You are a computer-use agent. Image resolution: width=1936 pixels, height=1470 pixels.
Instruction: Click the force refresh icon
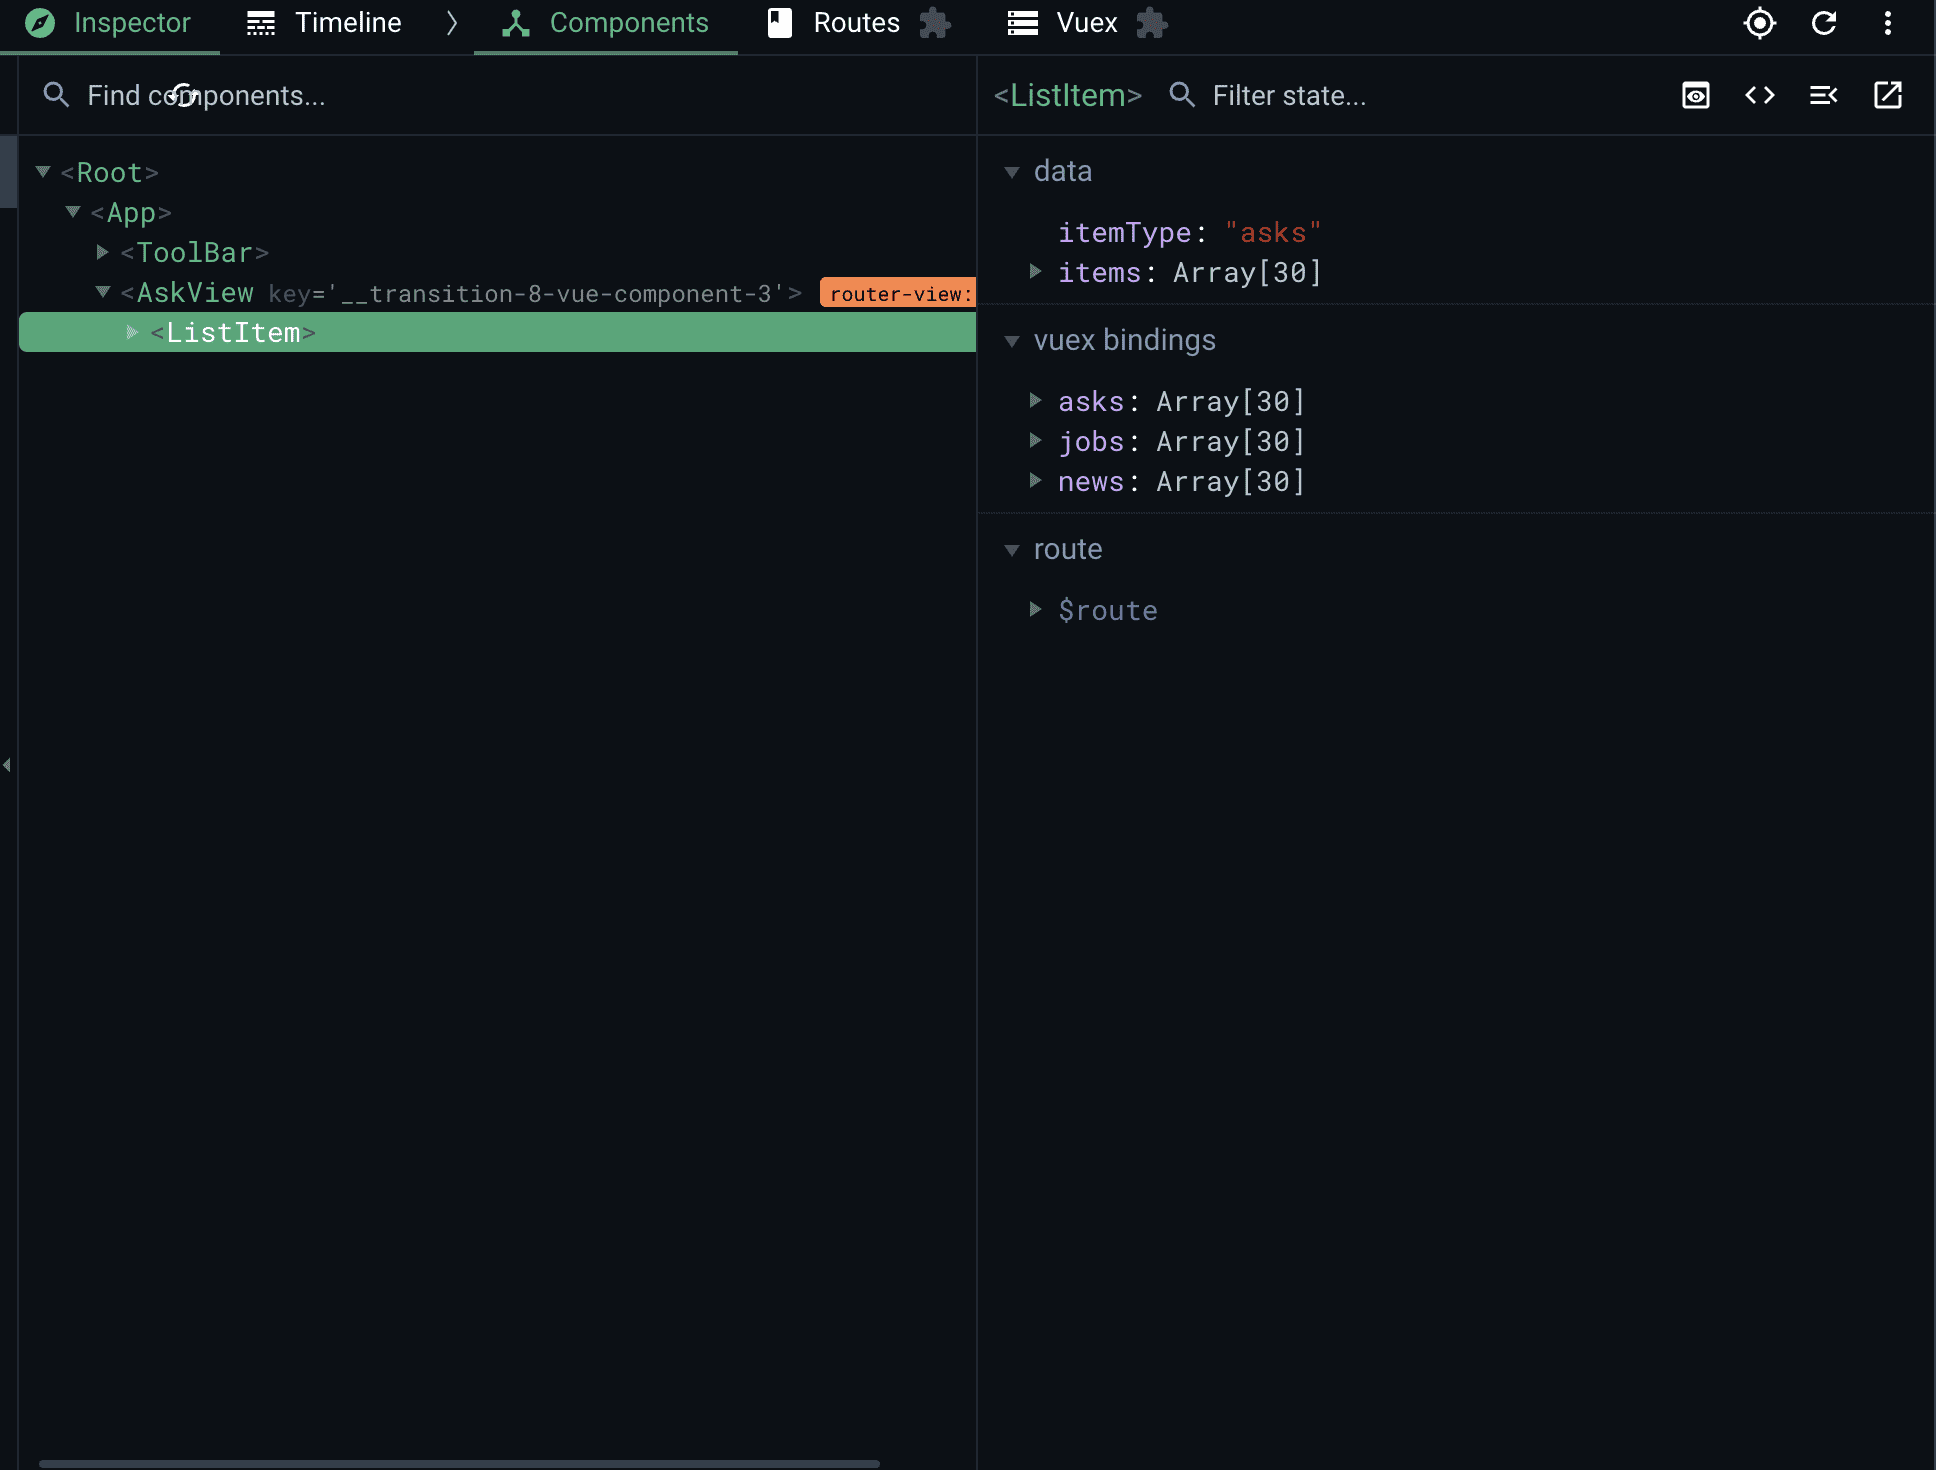click(x=1824, y=23)
